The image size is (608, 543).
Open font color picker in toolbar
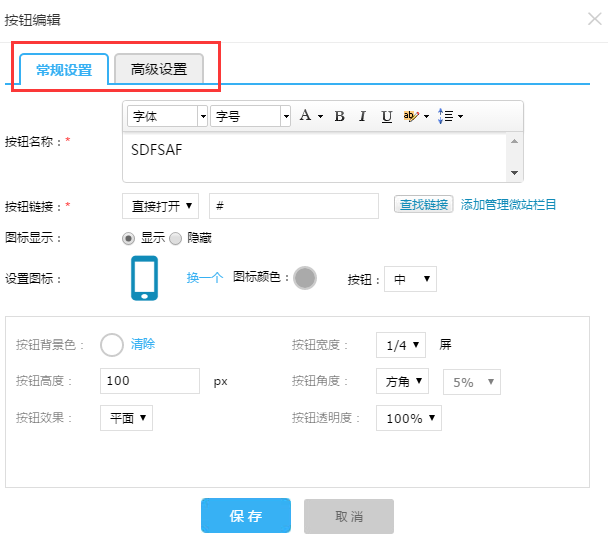[x=311, y=116]
